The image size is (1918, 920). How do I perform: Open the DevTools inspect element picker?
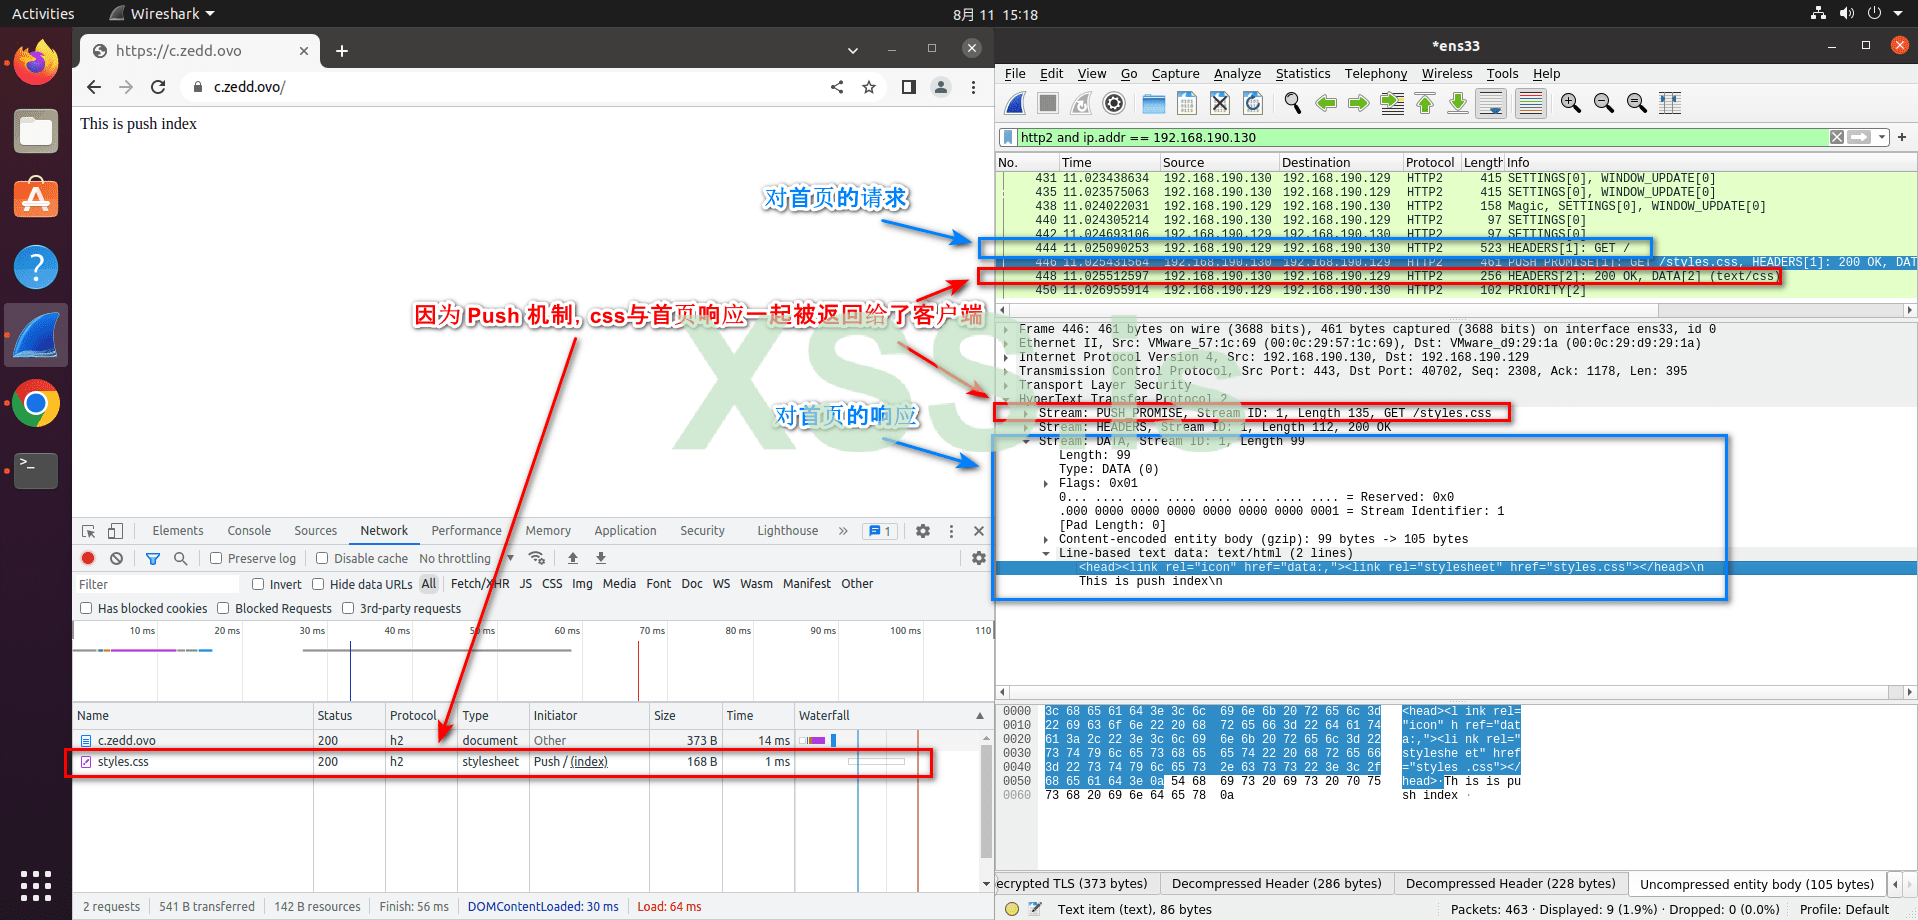[x=89, y=531]
